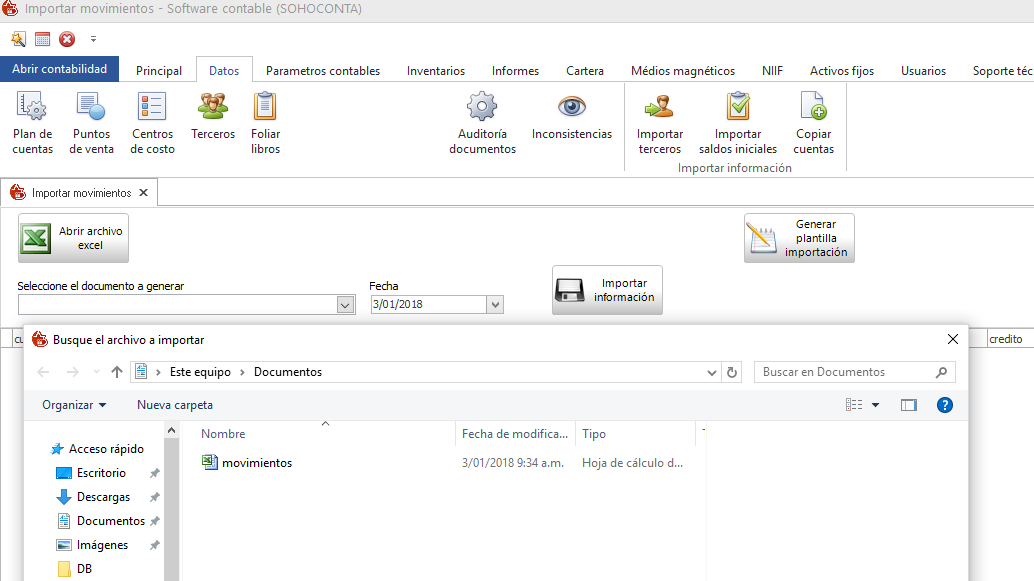The image size is (1034, 581).
Task: Click Importar saldos iniciales icon
Action: 738,107
